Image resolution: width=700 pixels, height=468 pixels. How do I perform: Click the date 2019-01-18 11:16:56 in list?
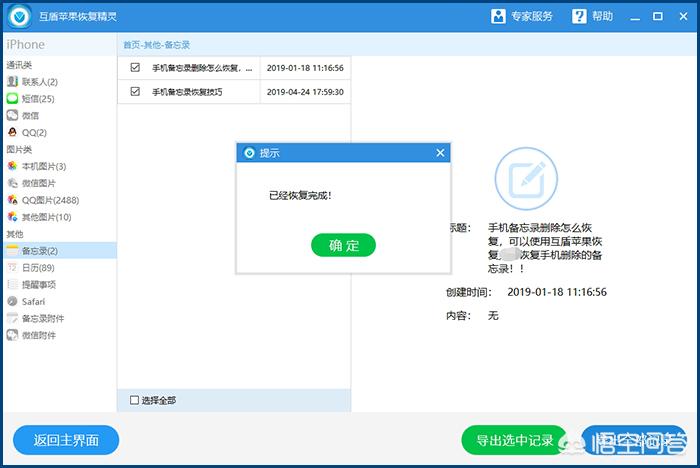click(305, 68)
